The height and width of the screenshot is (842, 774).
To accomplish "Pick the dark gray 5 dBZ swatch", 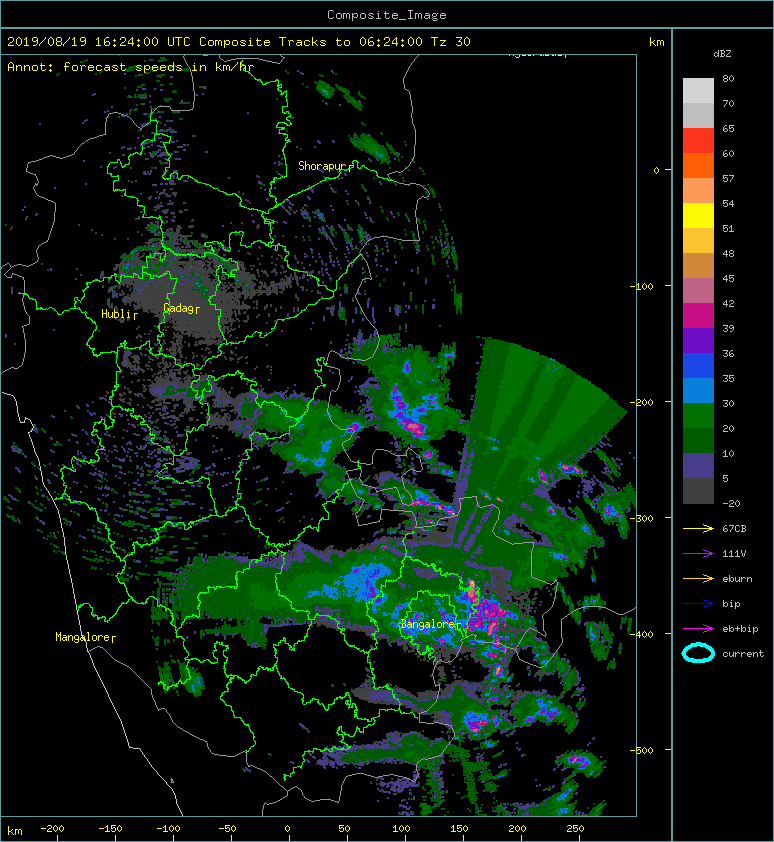I will coord(698,490).
